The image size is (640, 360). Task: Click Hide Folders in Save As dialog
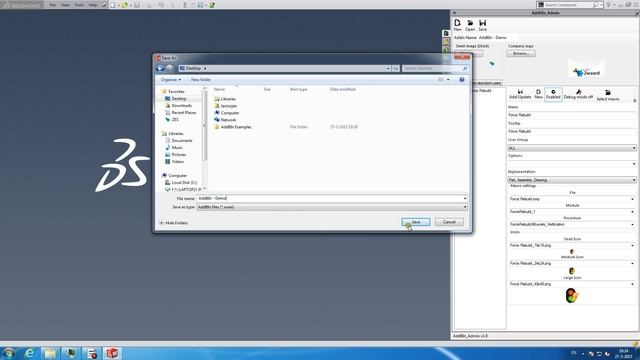coord(174,223)
